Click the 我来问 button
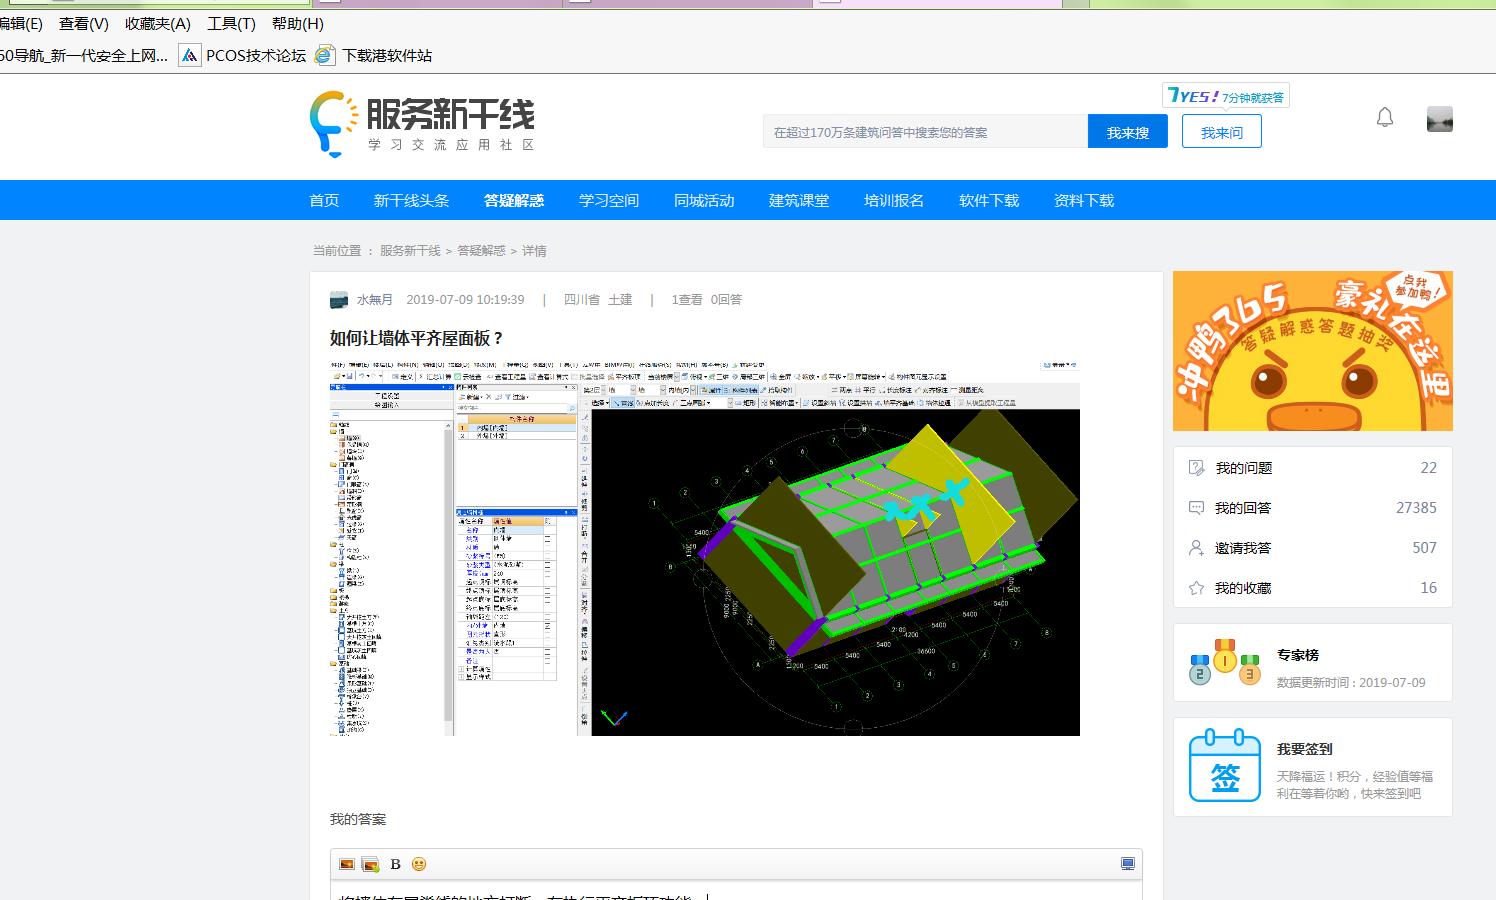Screen dimensions: 1496x900 pos(1221,131)
